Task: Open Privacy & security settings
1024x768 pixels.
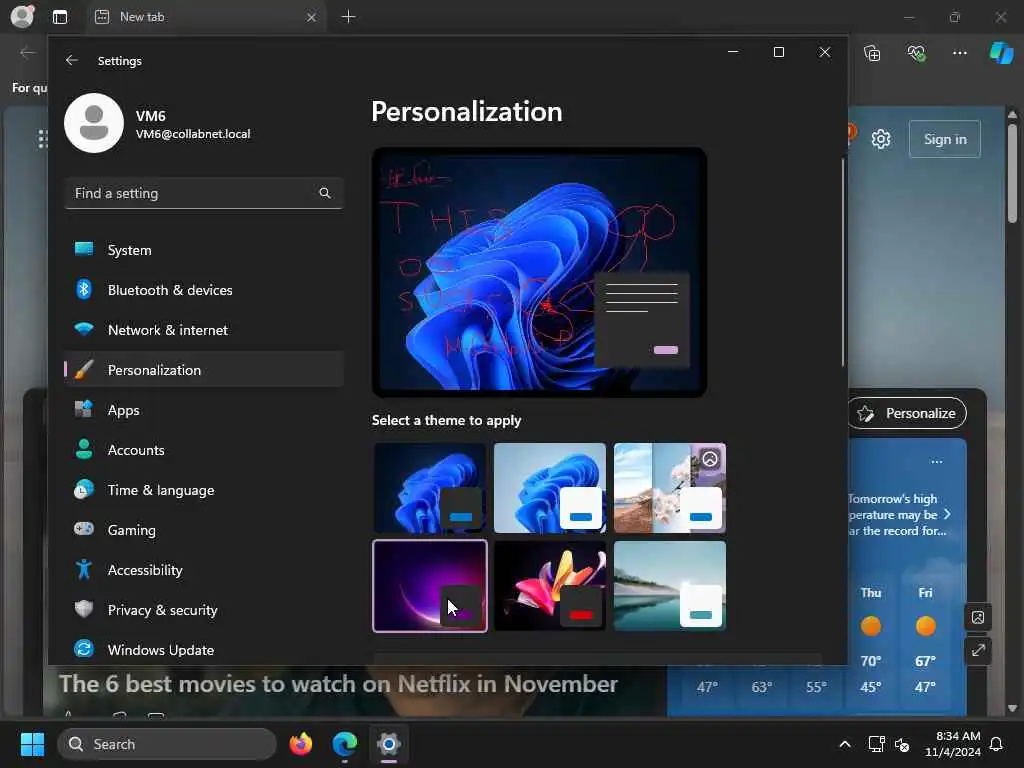Action: [x=204, y=610]
